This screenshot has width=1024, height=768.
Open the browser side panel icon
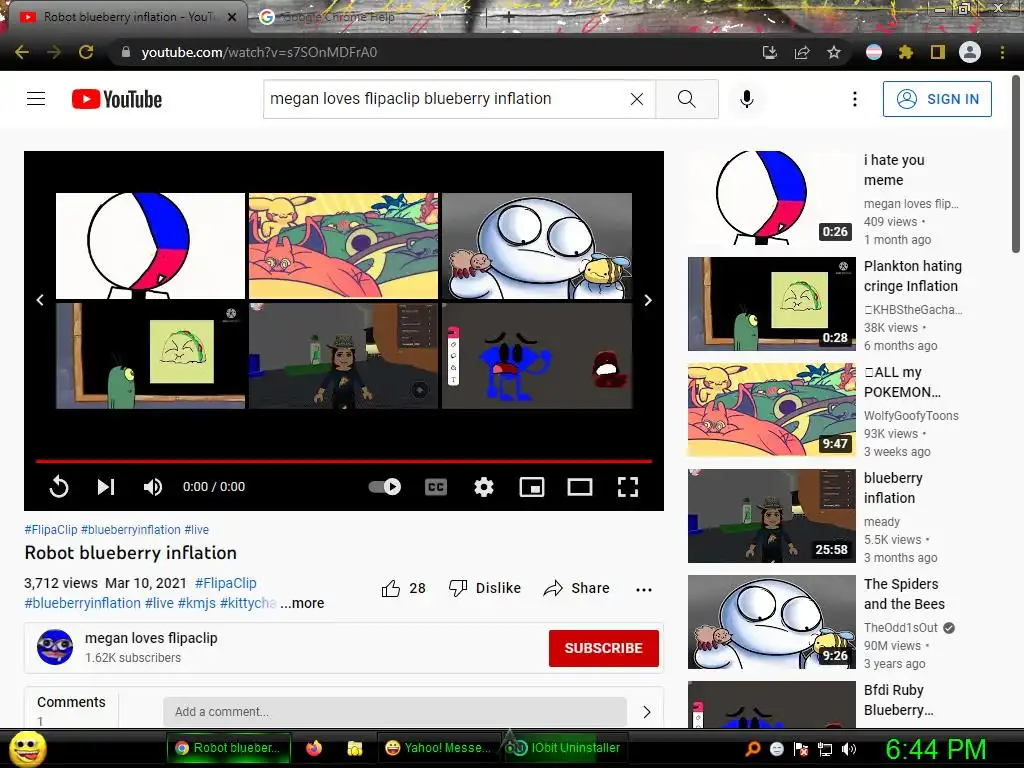click(x=938, y=52)
